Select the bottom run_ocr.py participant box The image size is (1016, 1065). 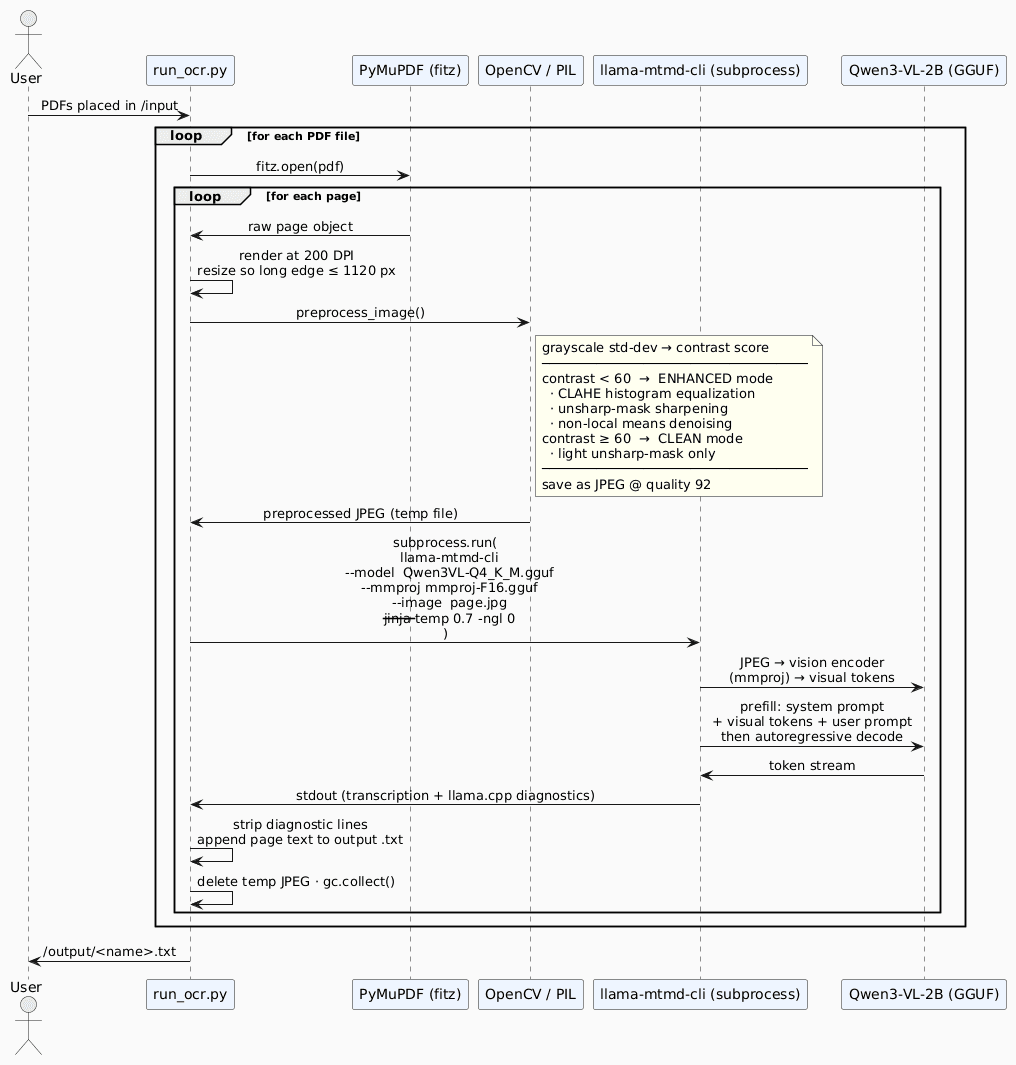click(x=190, y=994)
